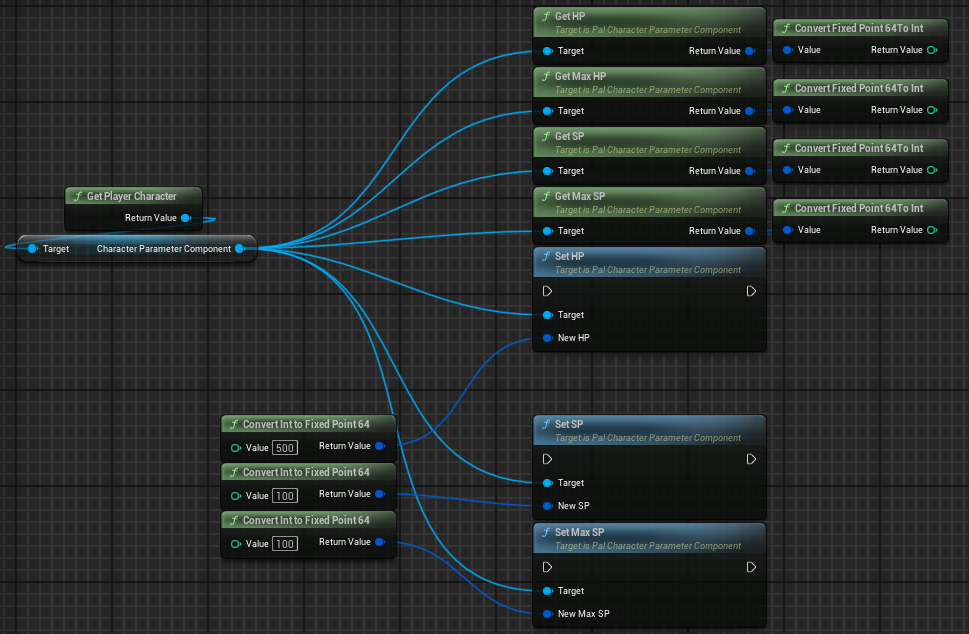
Task: Click the Set HP output execution pin
Action: [751, 291]
